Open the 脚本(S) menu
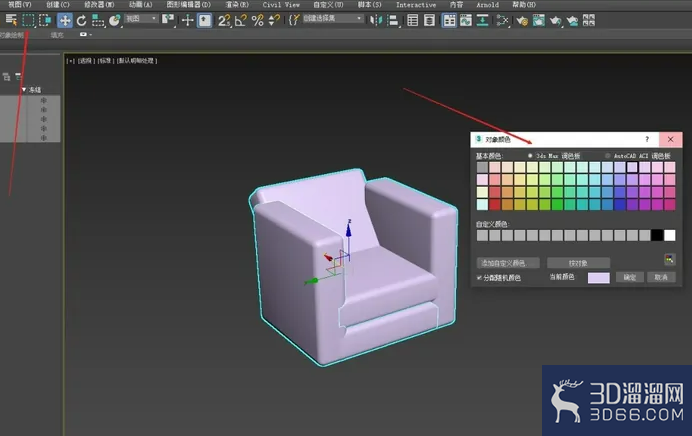Image resolution: width=692 pixels, height=436 pixels. (369, 4)
